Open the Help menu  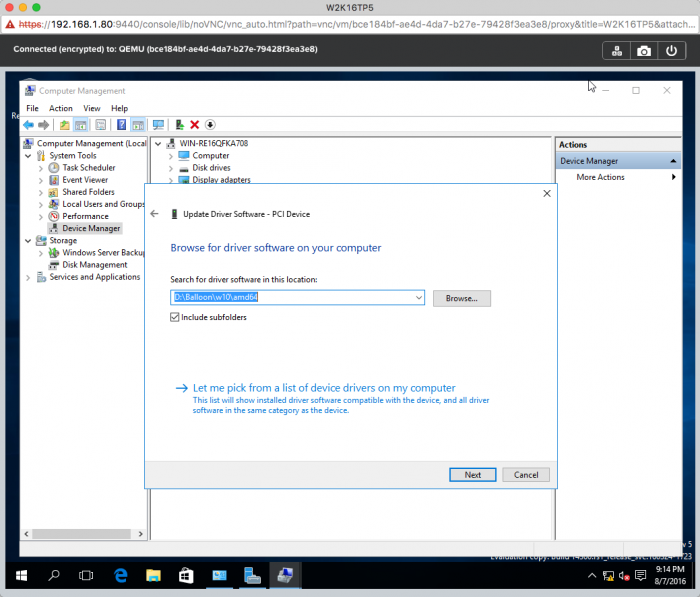(119, 108)
